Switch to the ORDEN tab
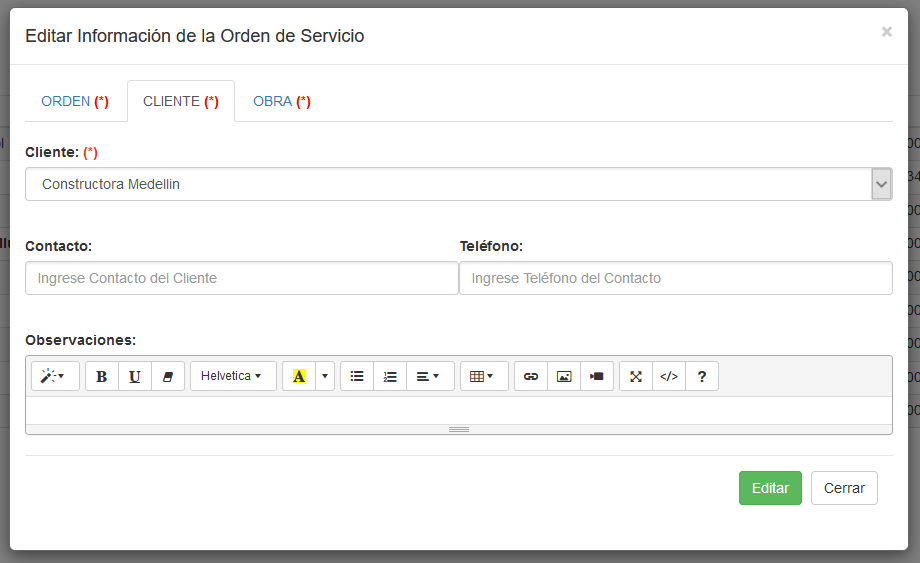The height and width of the screenshot is (563, 920). 75,102
